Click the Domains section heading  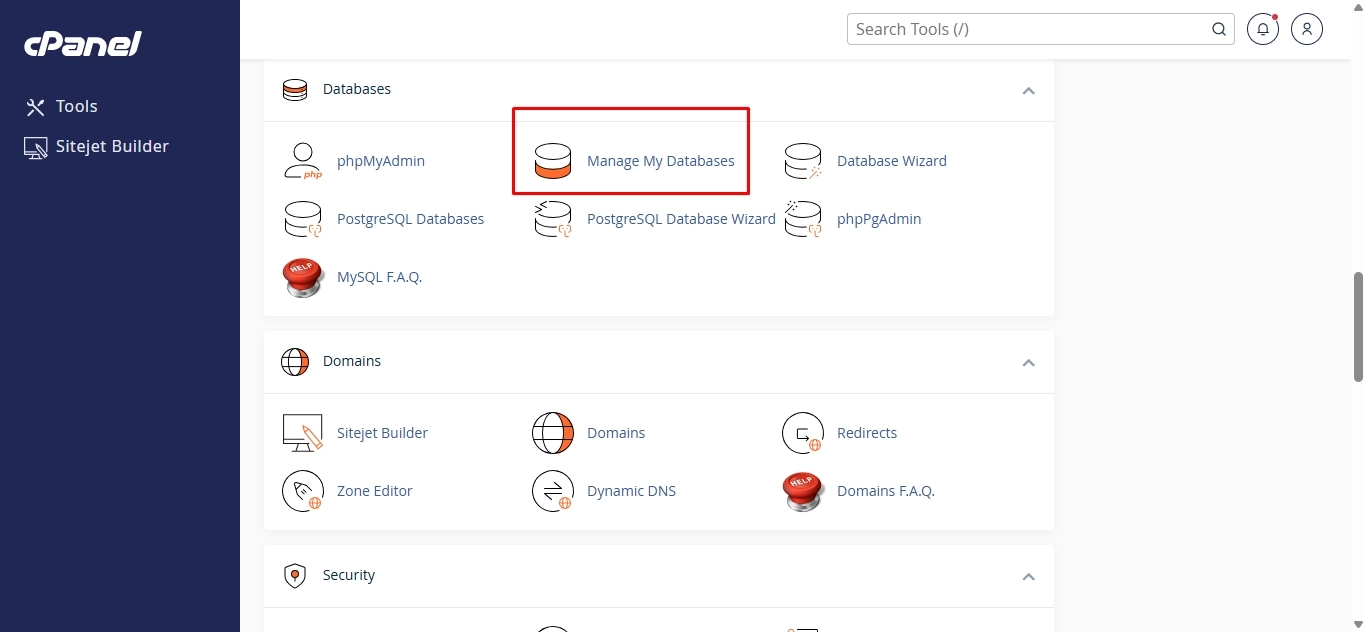(x=352, y=361)
